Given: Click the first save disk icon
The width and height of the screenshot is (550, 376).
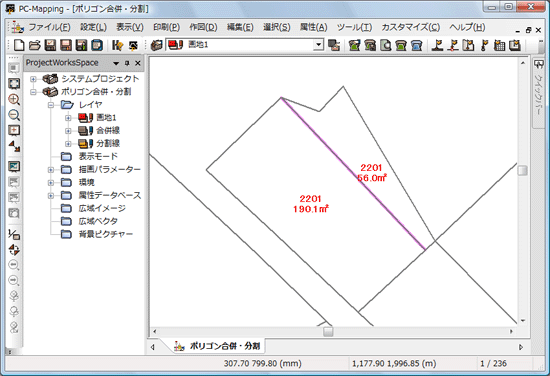Looking at the screenshot, I should pos(50,45).
